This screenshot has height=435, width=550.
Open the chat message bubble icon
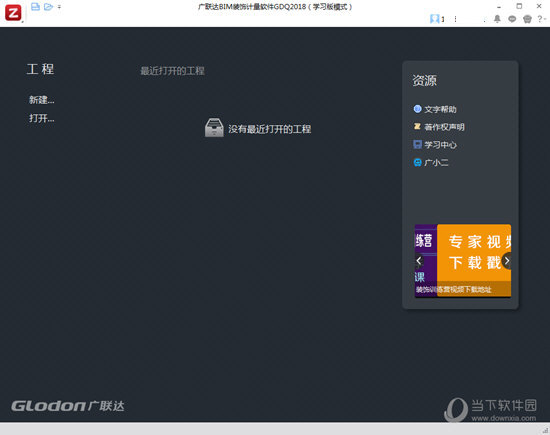pyautogui.click(x=512, y=19)
